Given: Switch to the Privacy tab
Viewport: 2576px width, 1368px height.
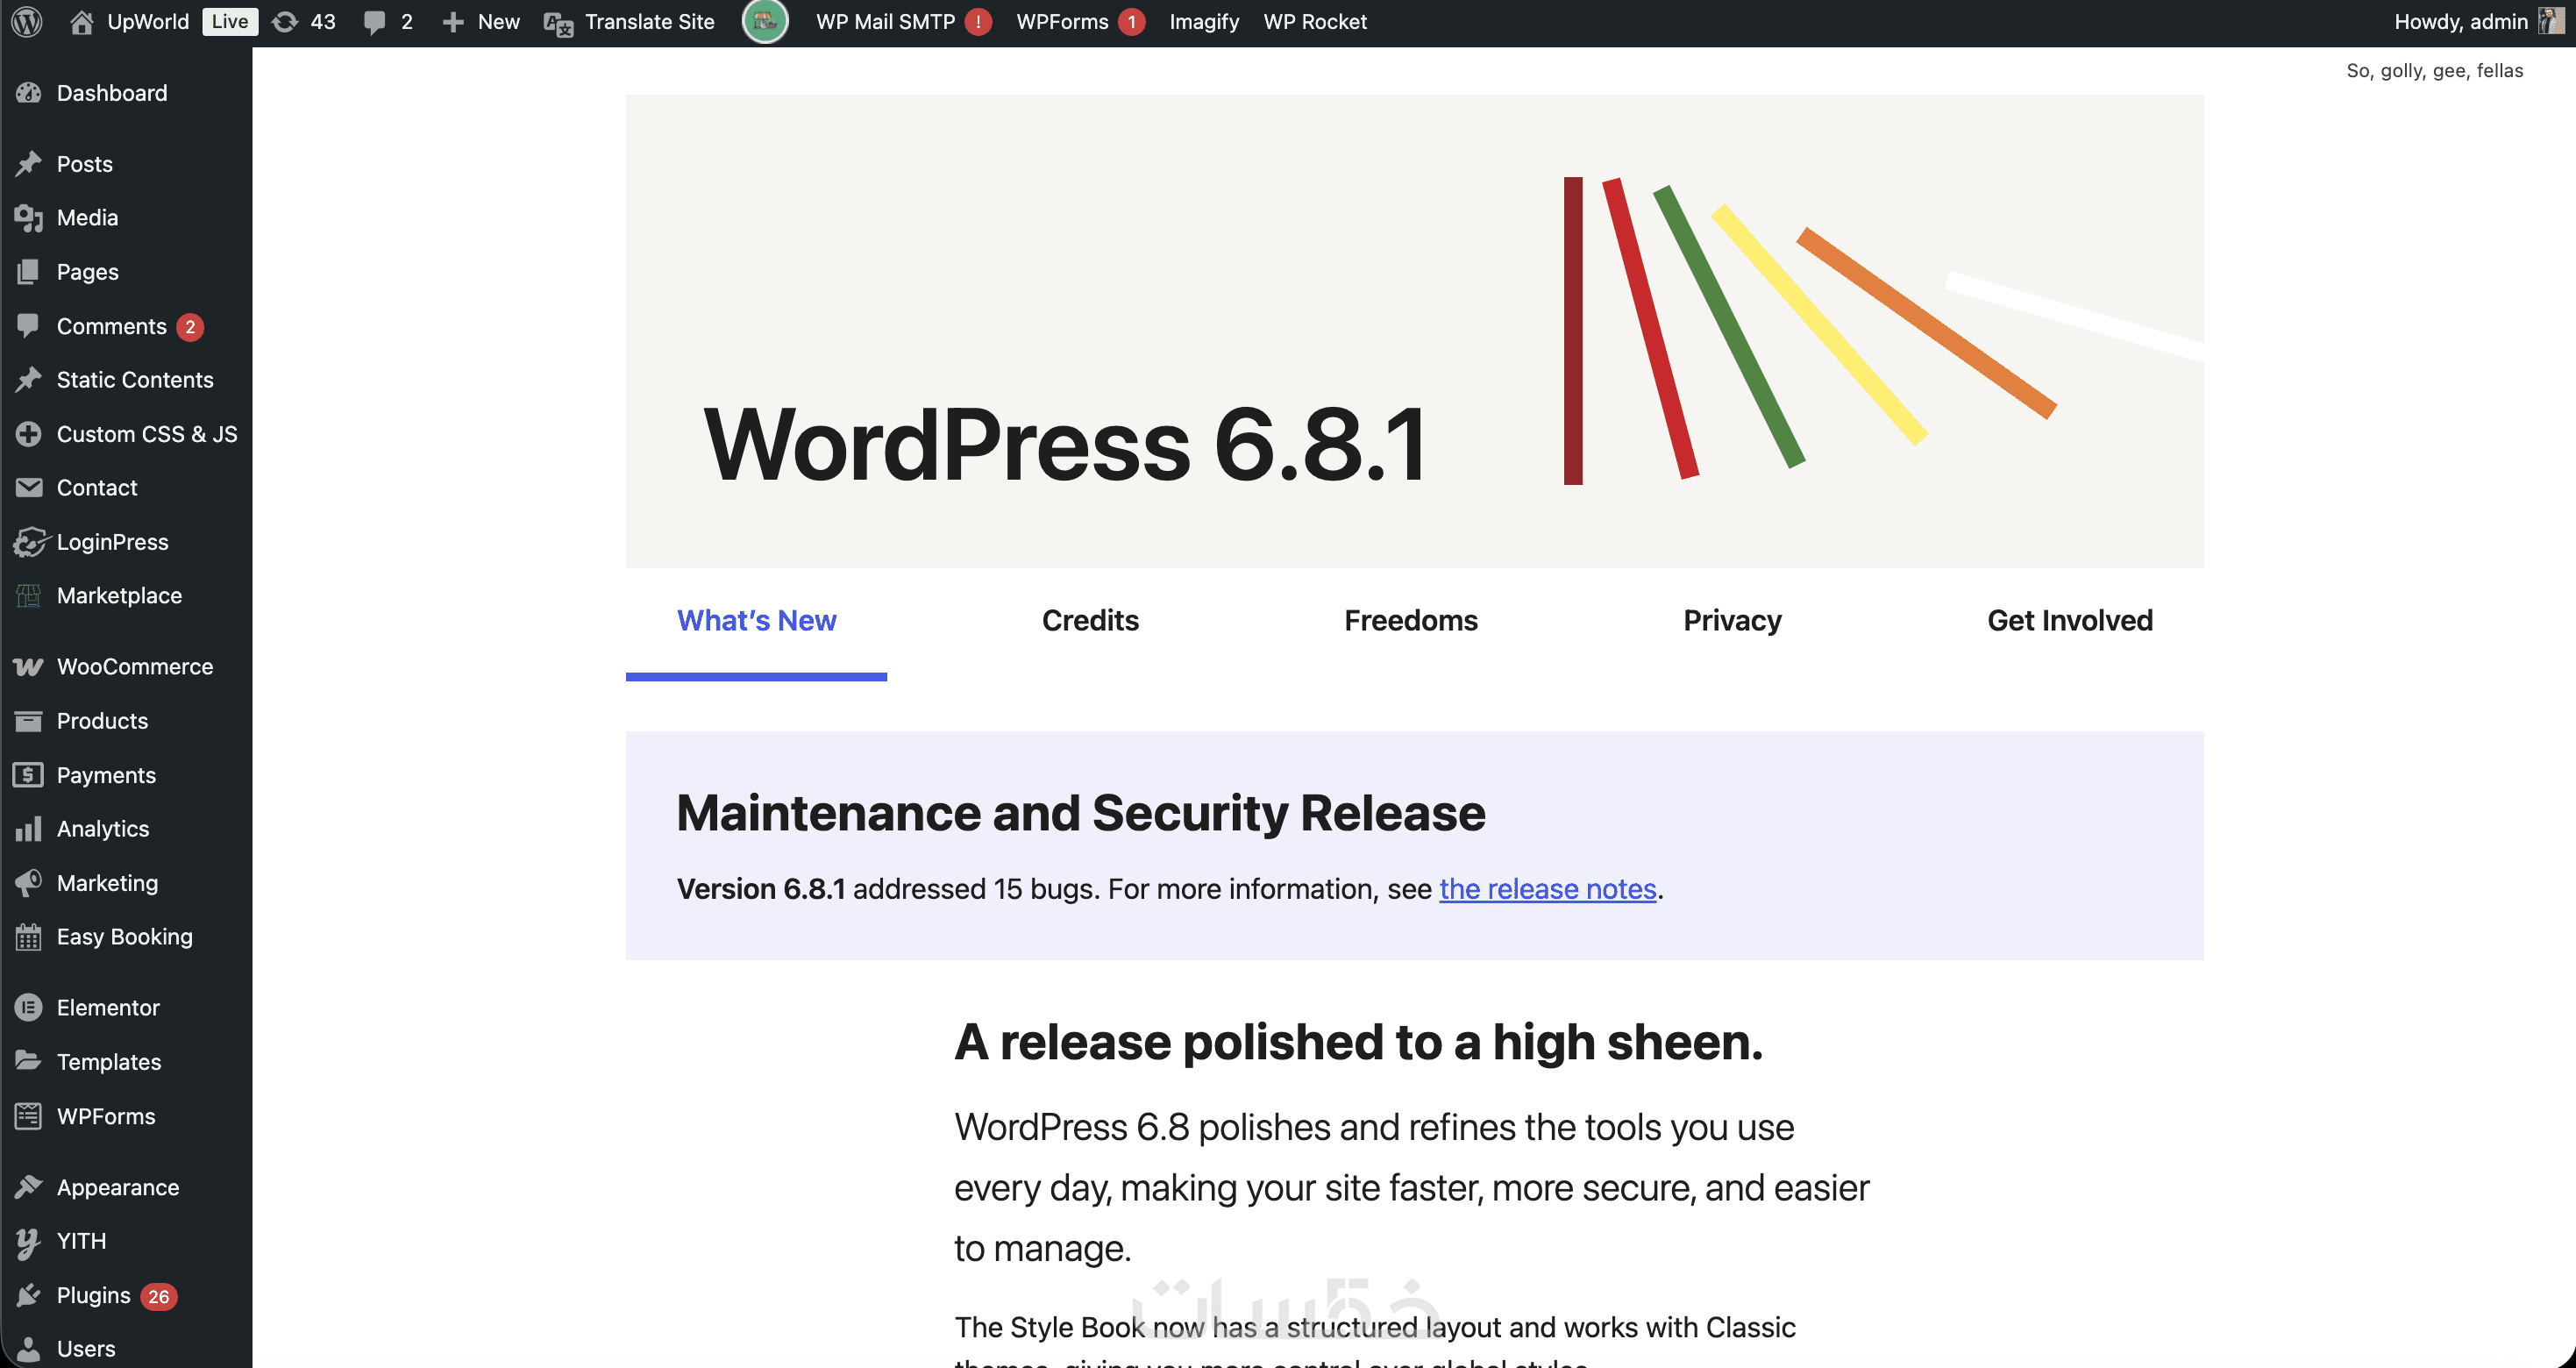Looking at the screenshot, I should (1731, 620).
